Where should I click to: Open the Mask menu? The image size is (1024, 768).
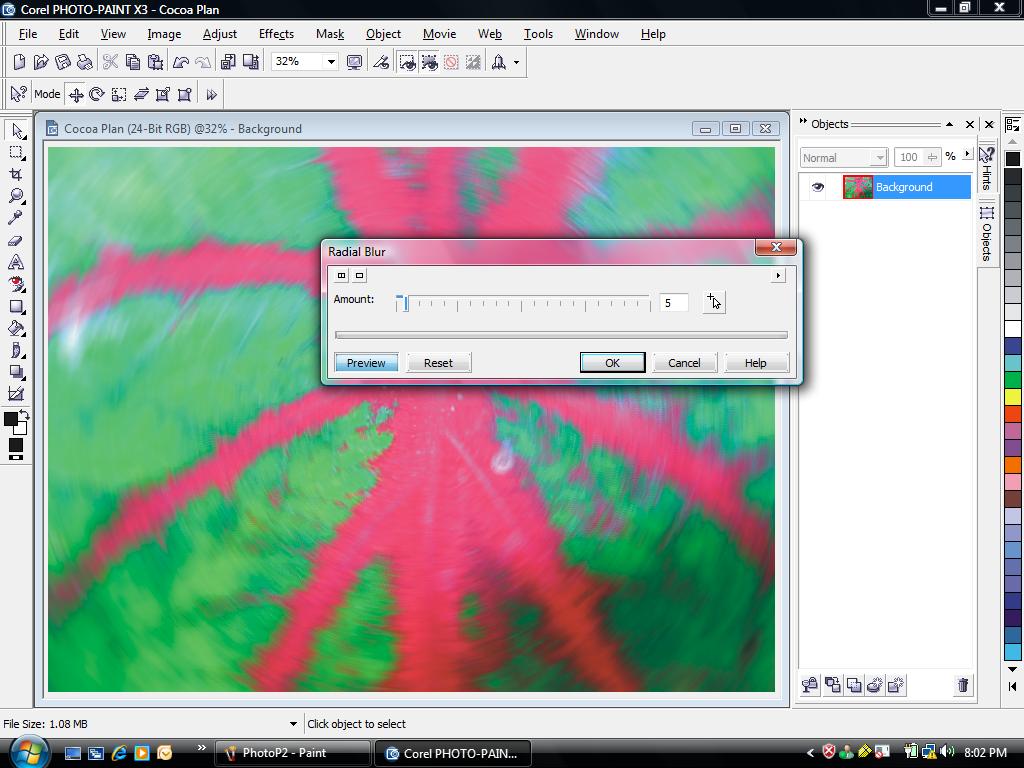point(330,34)
